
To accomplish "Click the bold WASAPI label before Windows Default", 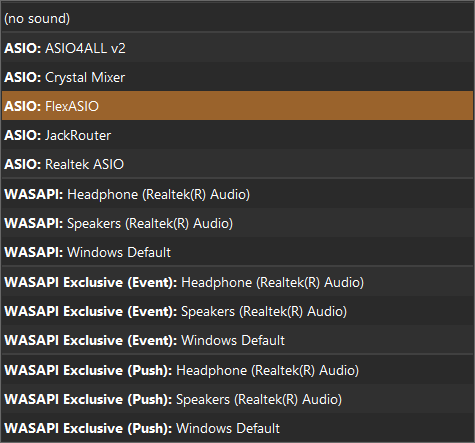I will click(34, 252).
